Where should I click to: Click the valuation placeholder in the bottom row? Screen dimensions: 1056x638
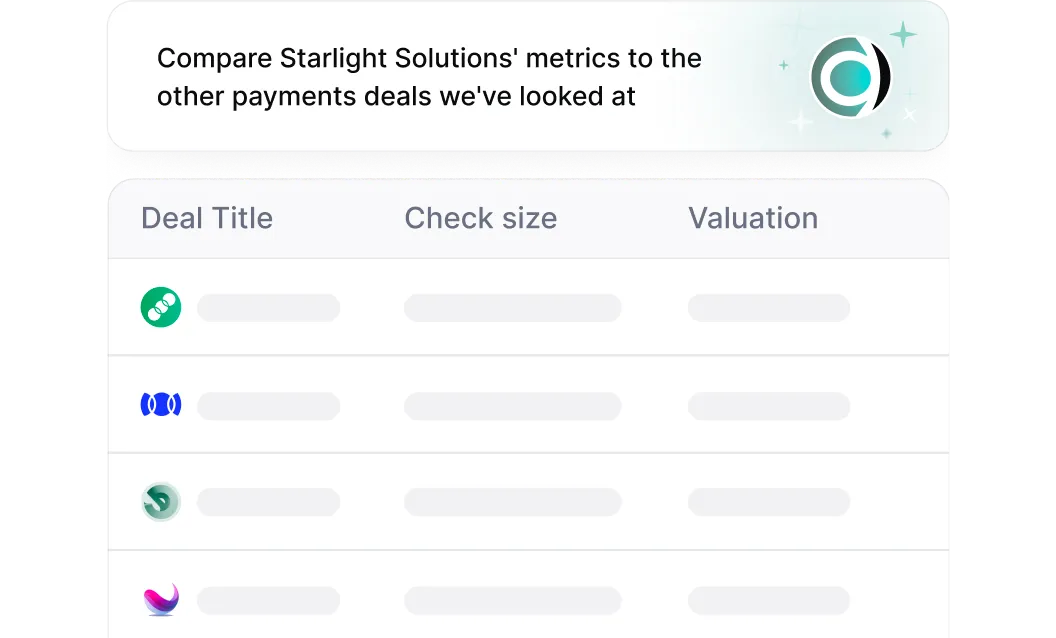point(769,600)
